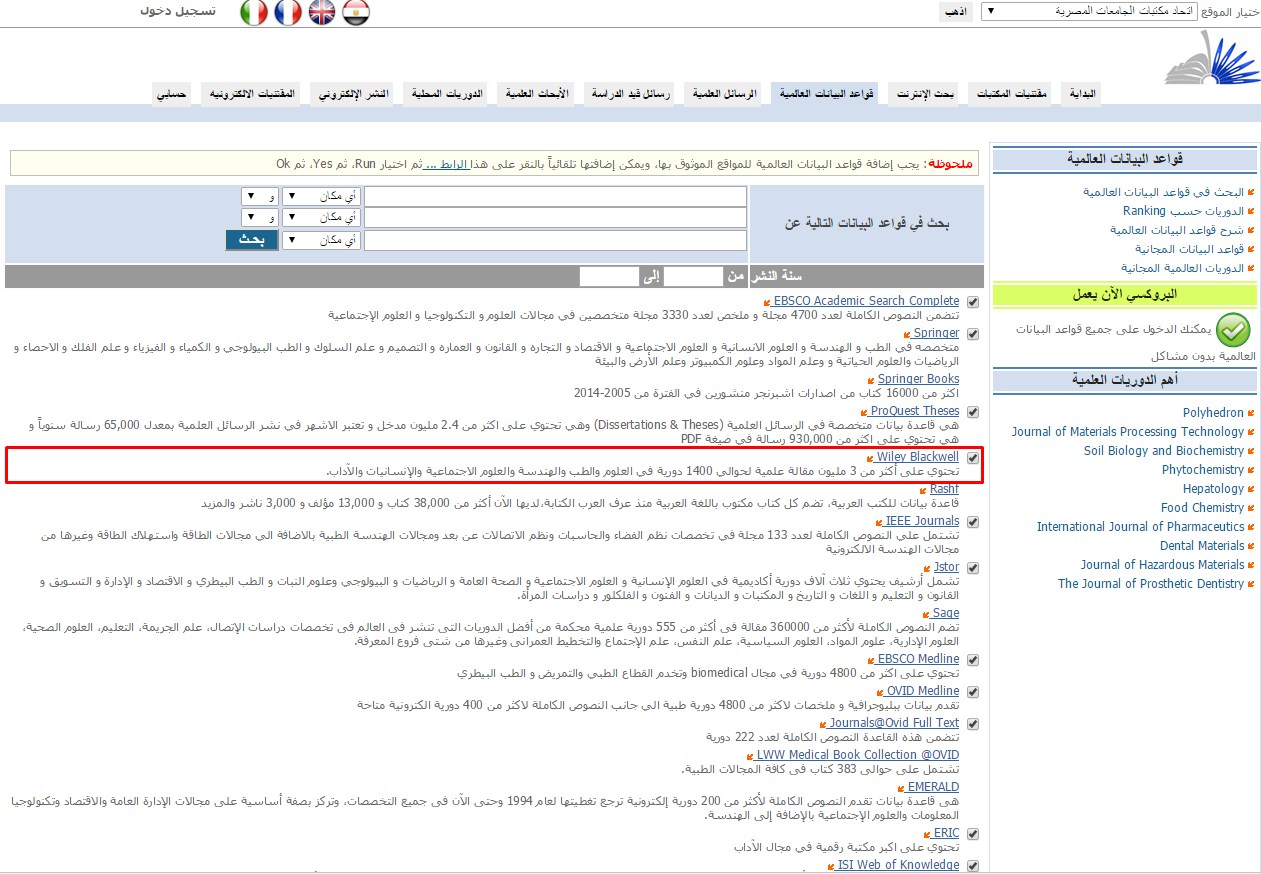This screenshot has width=1261, height=874.
Task: Toggle the Journals@Ovid Full Text checkbox
Action: point(973,724)
